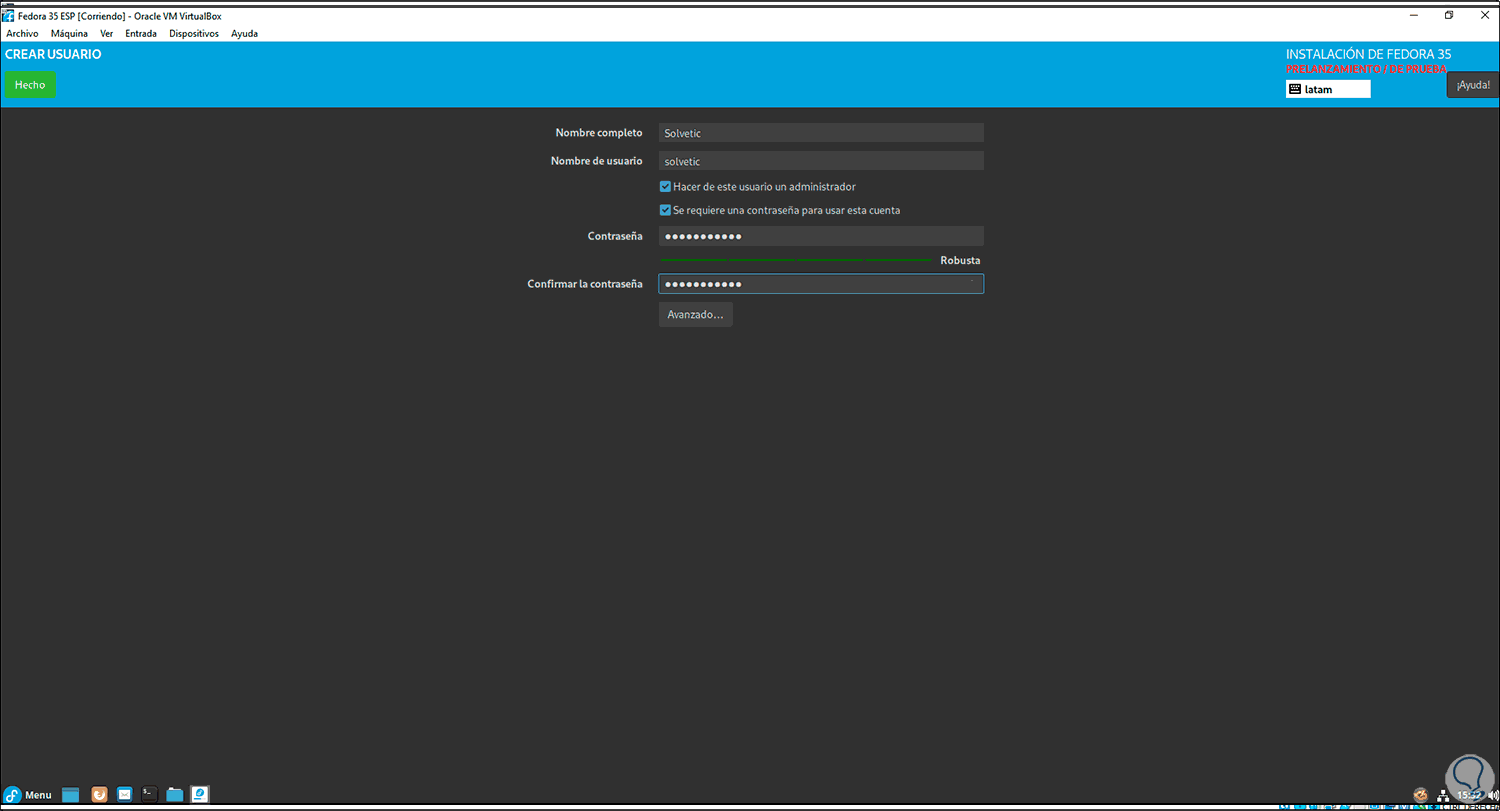
Task: Focus the Confirmar la contraseña field
Action: 821,284
